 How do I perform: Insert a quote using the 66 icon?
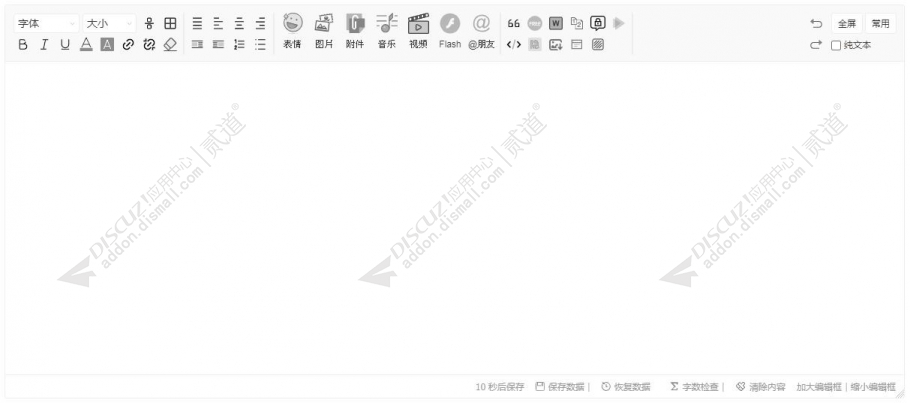point(514,23)
